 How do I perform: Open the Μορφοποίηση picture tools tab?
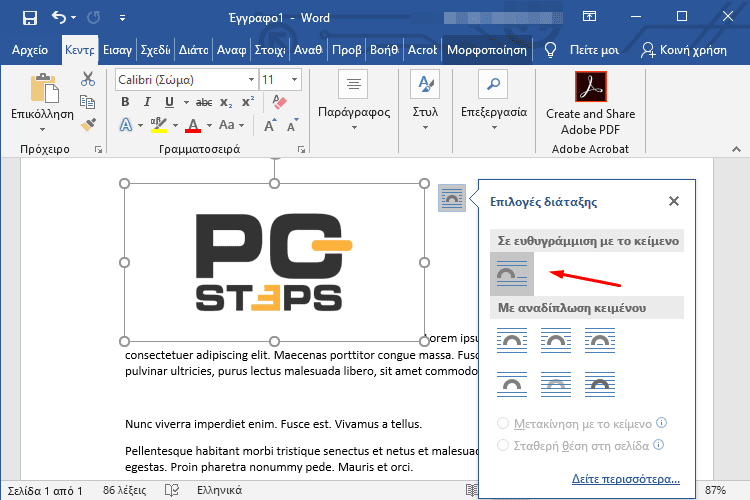487,50
